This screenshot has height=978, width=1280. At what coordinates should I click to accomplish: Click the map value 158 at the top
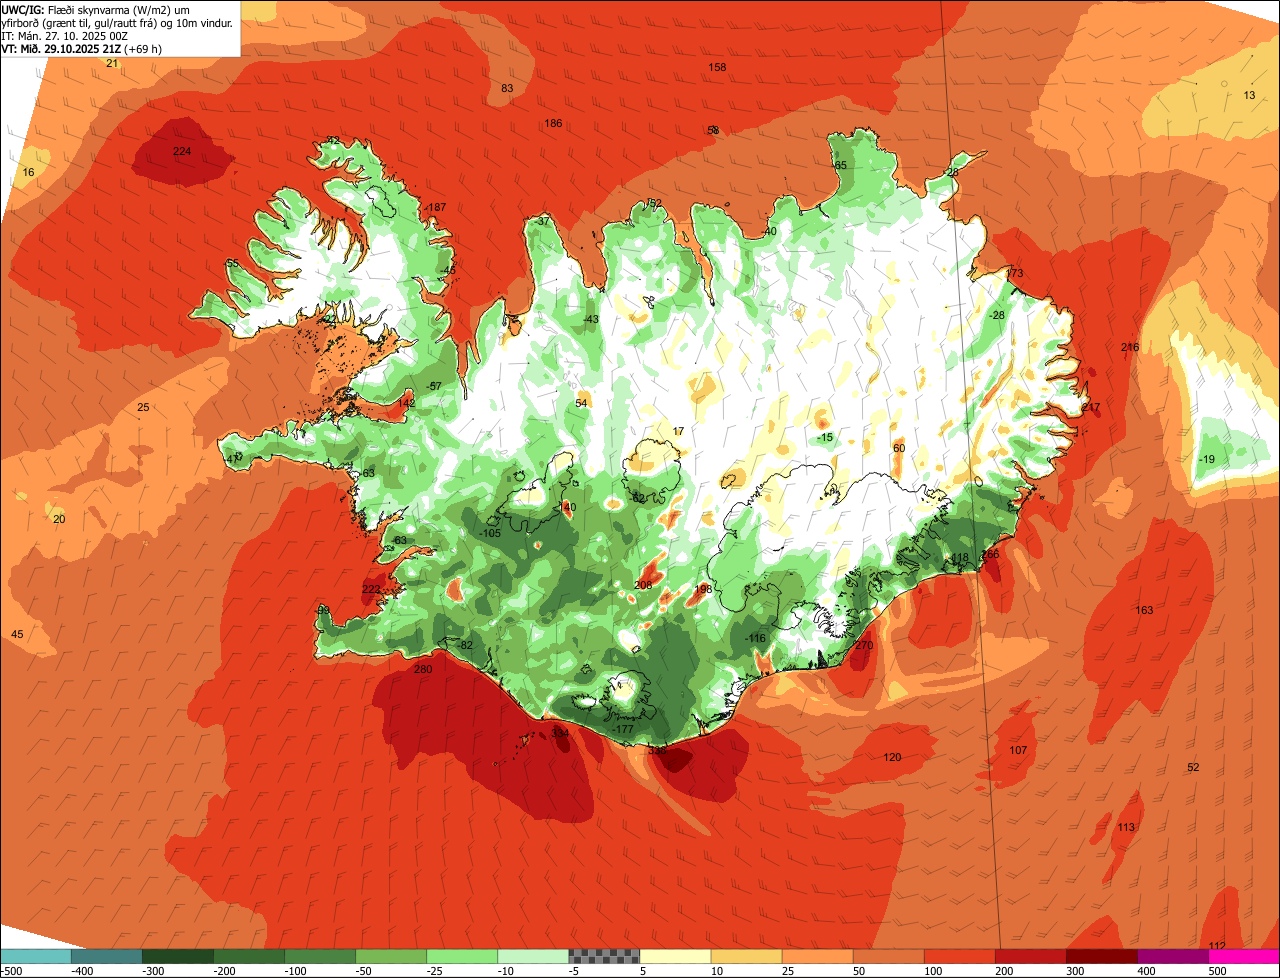pos(717,67)
